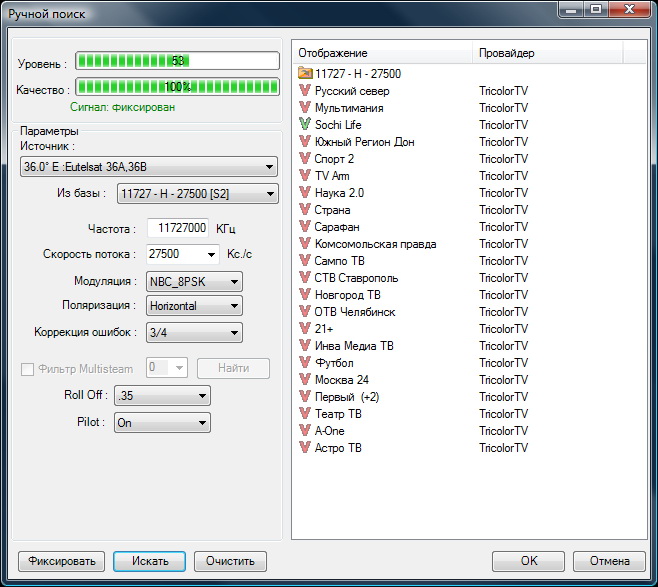658x587 pixels.
Task: Click the icon beside Астро ТВ
Action: coord(305,448)
